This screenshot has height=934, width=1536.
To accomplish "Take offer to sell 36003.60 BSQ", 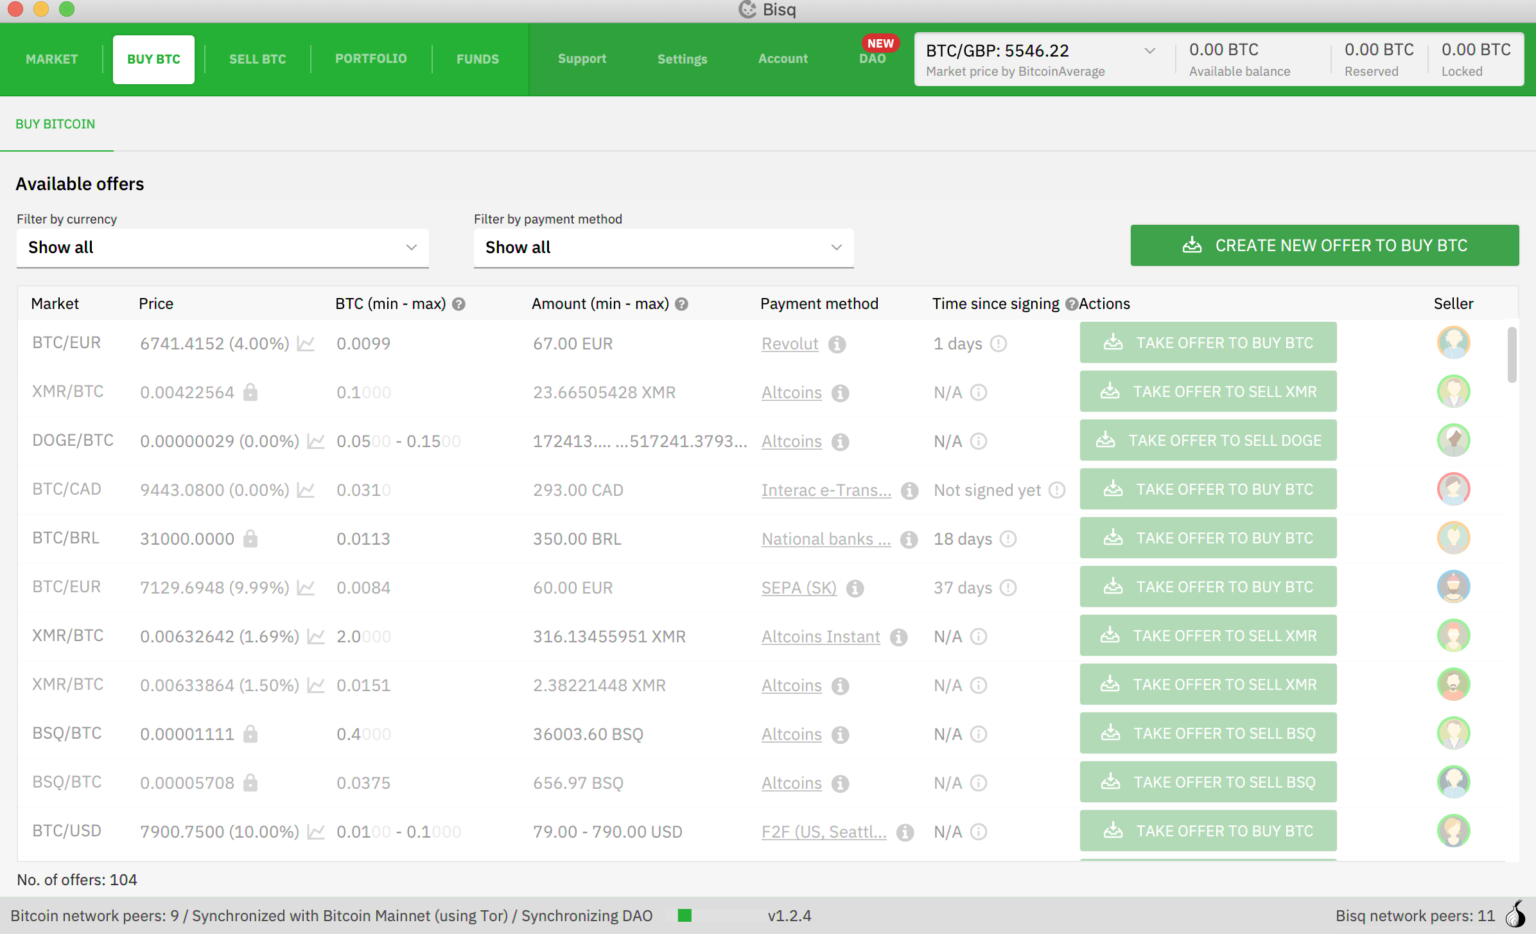I will 1208,733.
